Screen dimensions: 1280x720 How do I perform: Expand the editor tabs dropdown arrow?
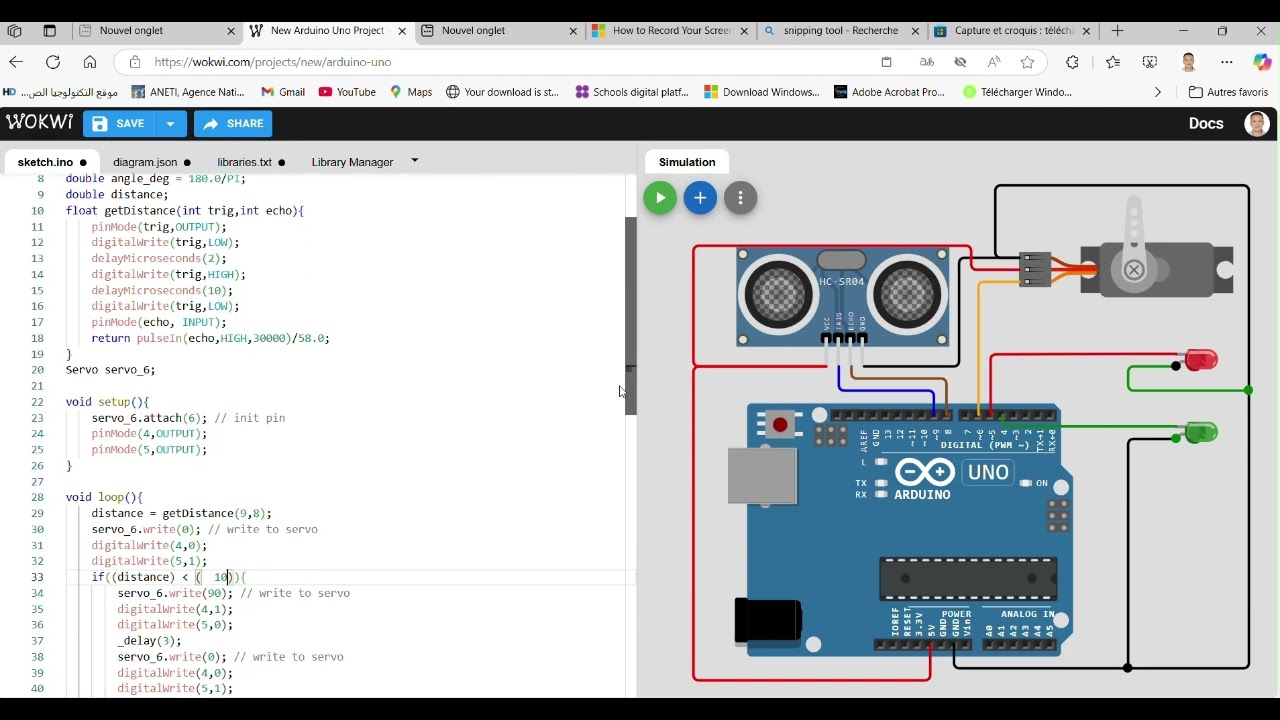[x=415, y=160]
